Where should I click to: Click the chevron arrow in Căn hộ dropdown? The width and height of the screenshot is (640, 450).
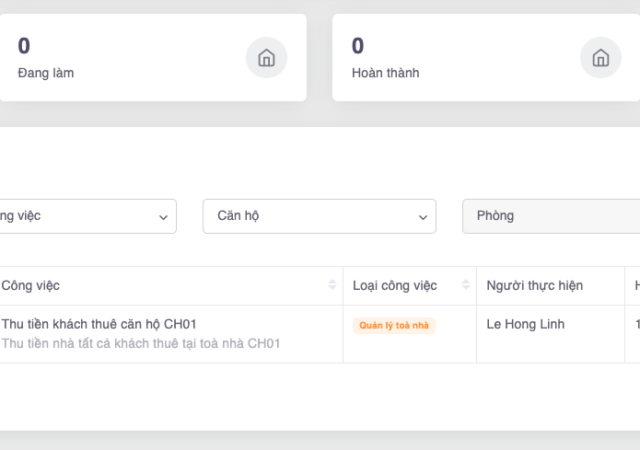point(422,217)
